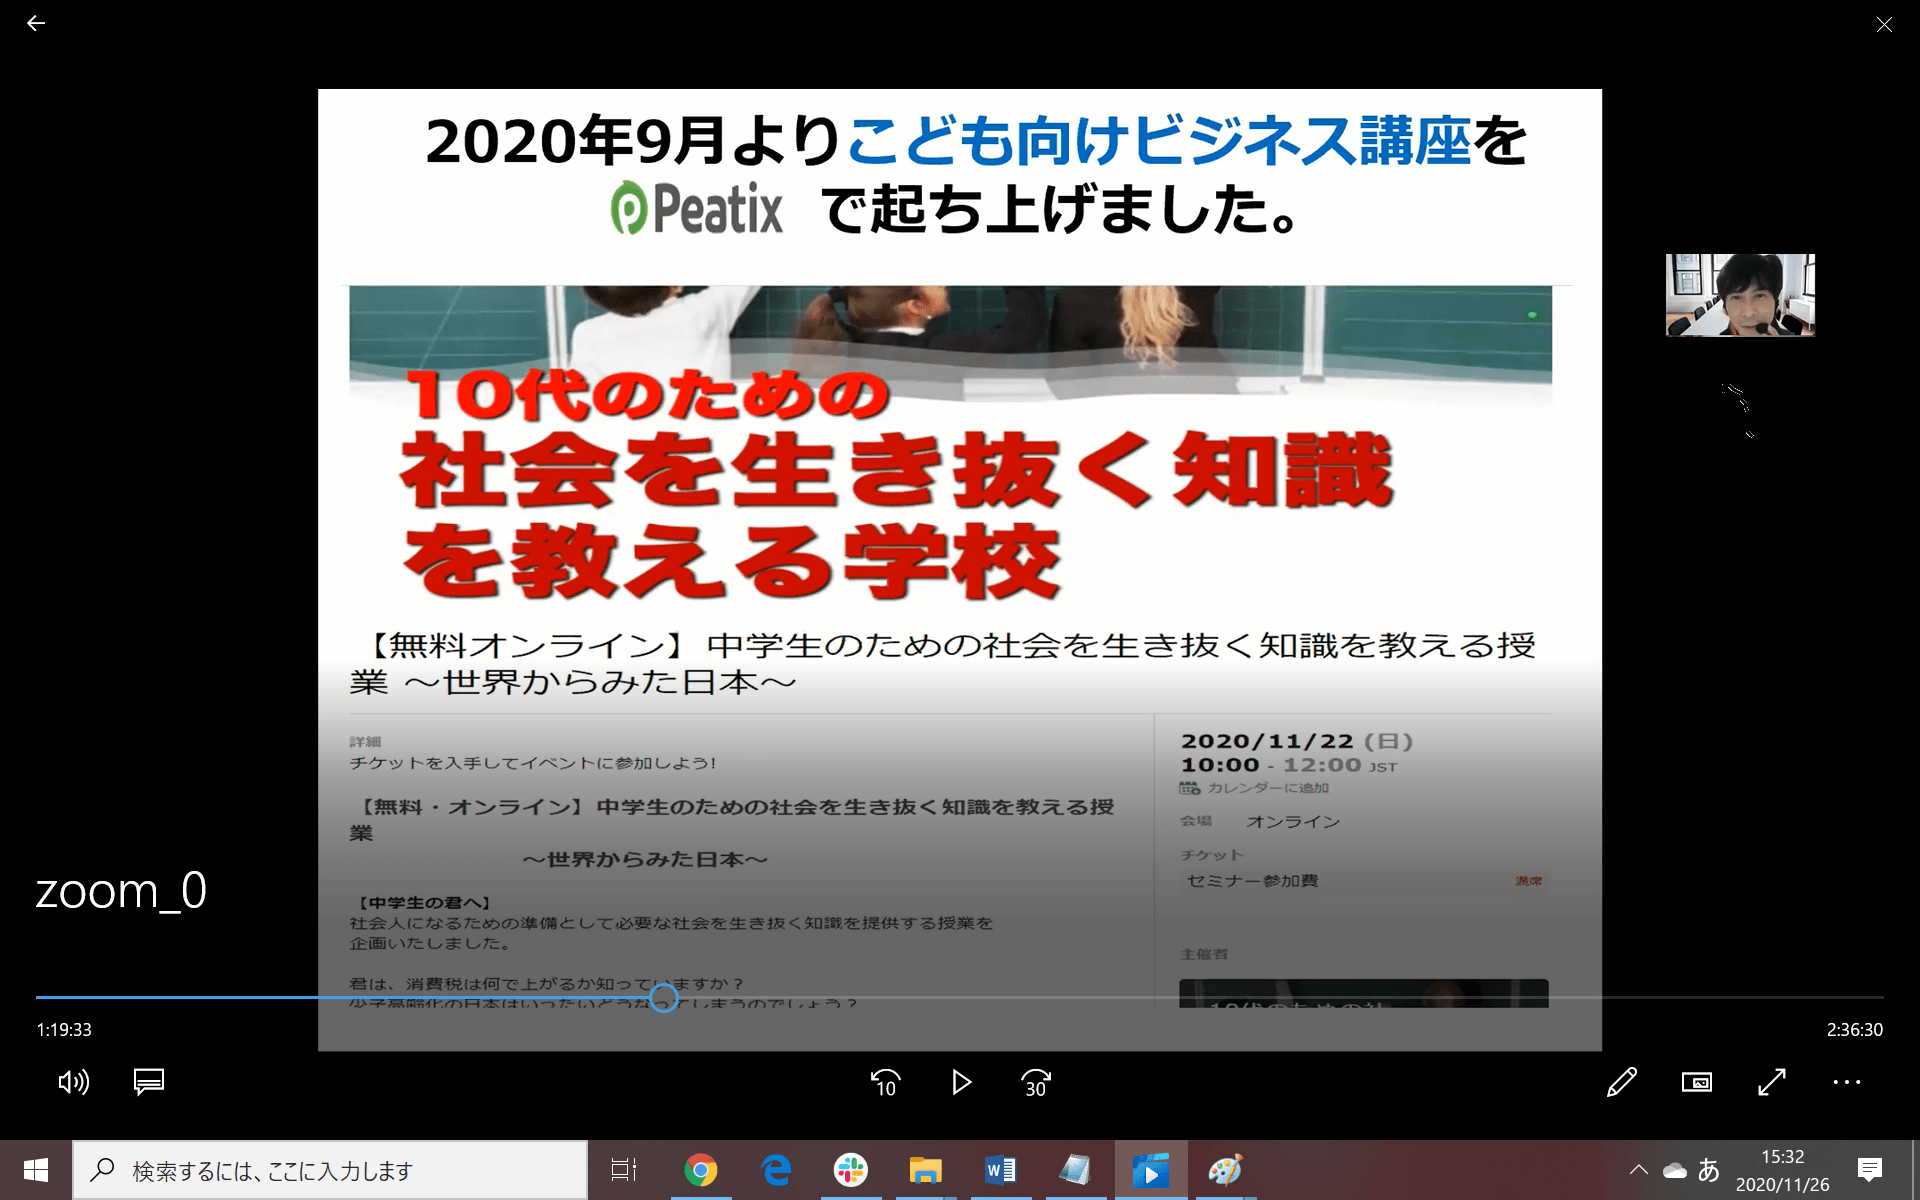Skip forward 30 seconds in the video
Screen dimensions: 1920x1200
click(1036, 1082)
